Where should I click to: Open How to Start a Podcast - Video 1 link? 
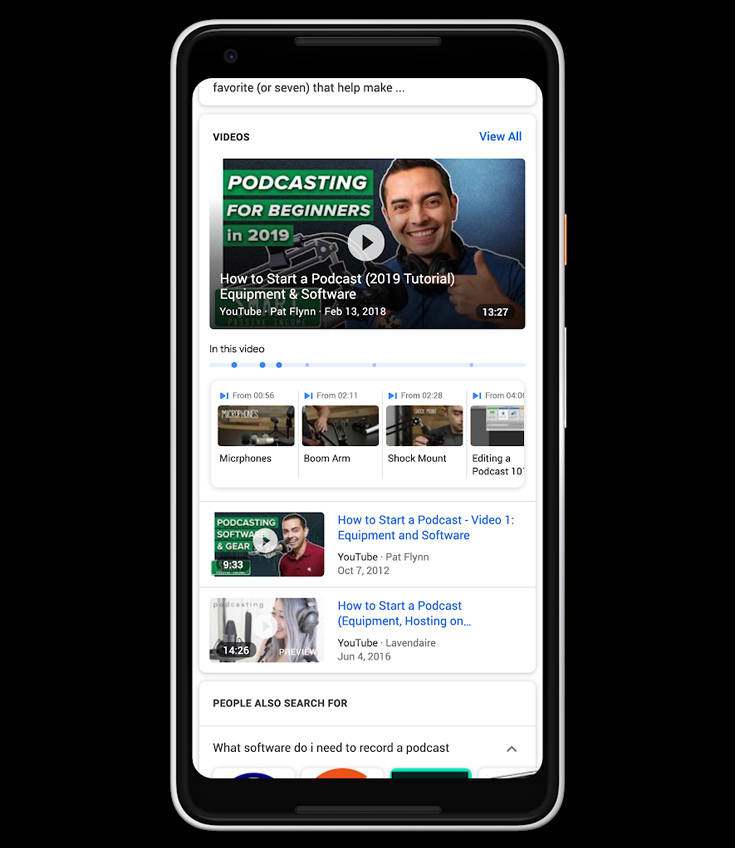tap(426, 527)
